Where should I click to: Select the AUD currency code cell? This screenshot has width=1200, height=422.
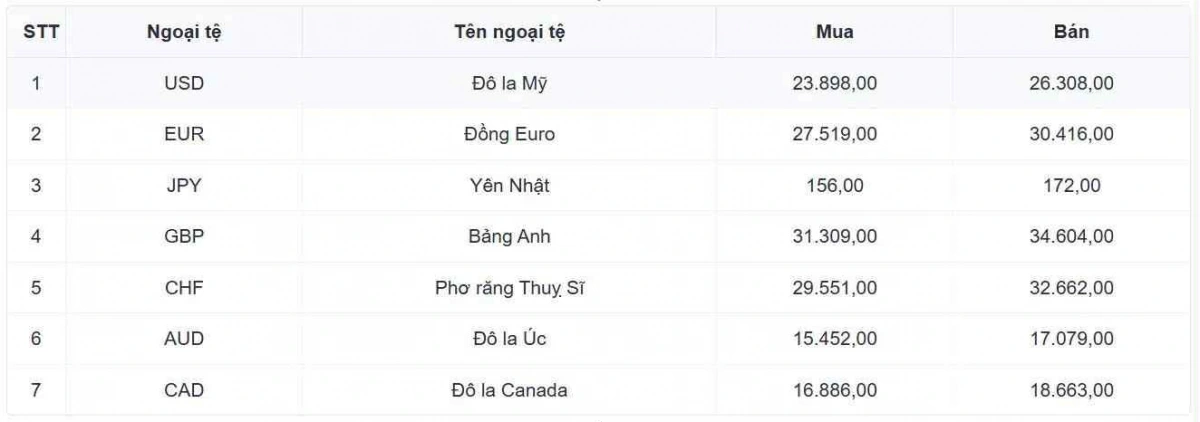point(184,339)
